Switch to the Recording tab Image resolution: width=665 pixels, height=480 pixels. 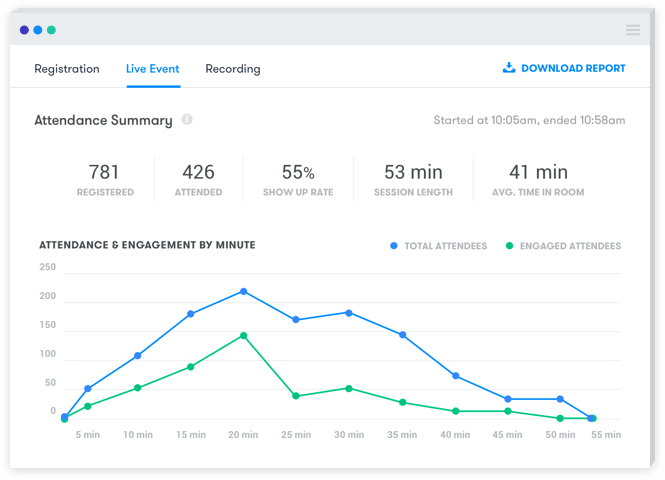click(x=233, y=69)
